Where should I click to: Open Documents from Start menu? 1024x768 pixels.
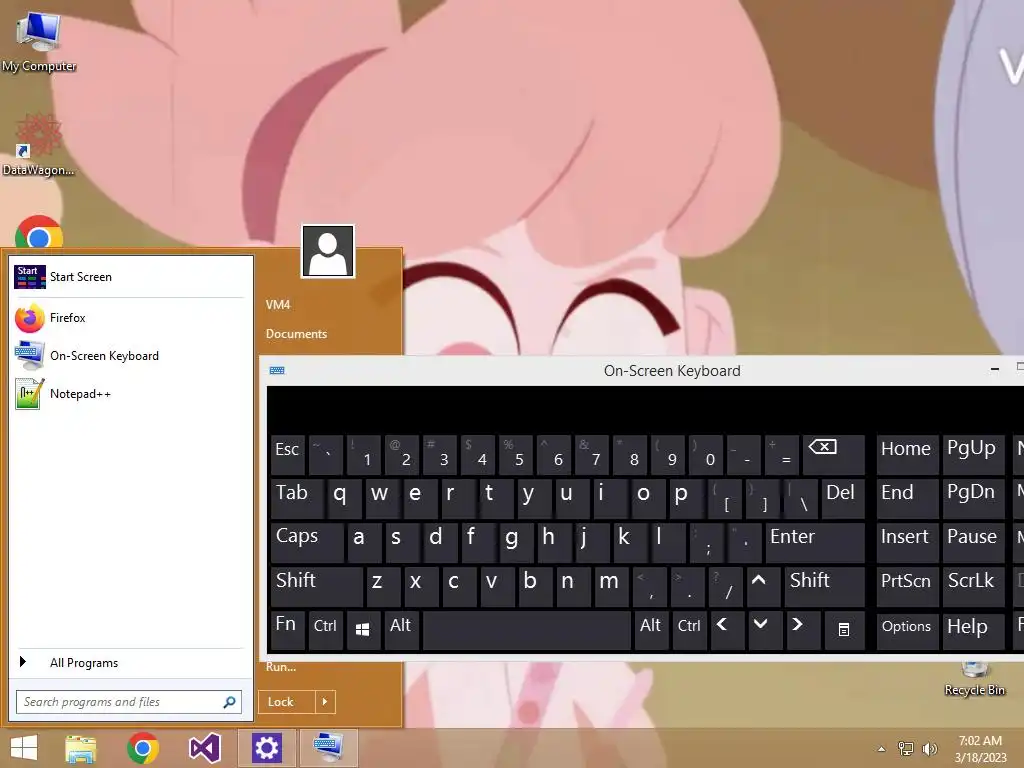(296, 334)
